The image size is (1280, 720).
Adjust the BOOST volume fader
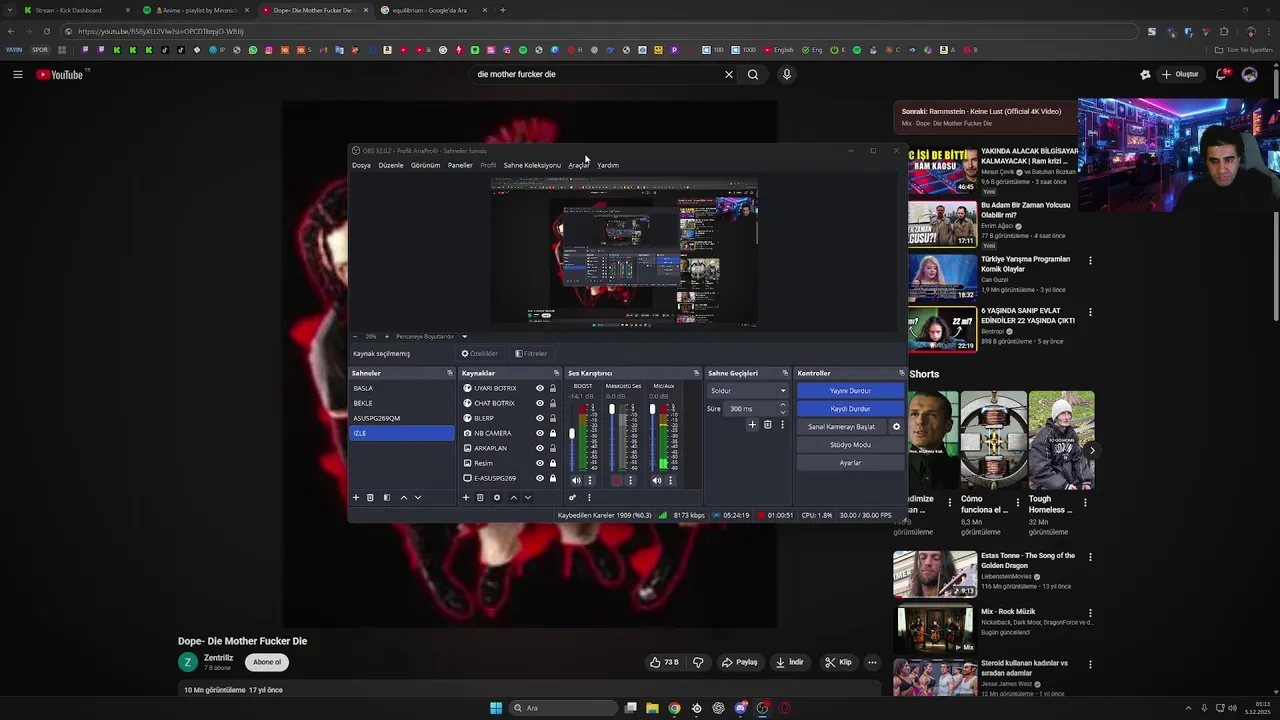(572, 434)
